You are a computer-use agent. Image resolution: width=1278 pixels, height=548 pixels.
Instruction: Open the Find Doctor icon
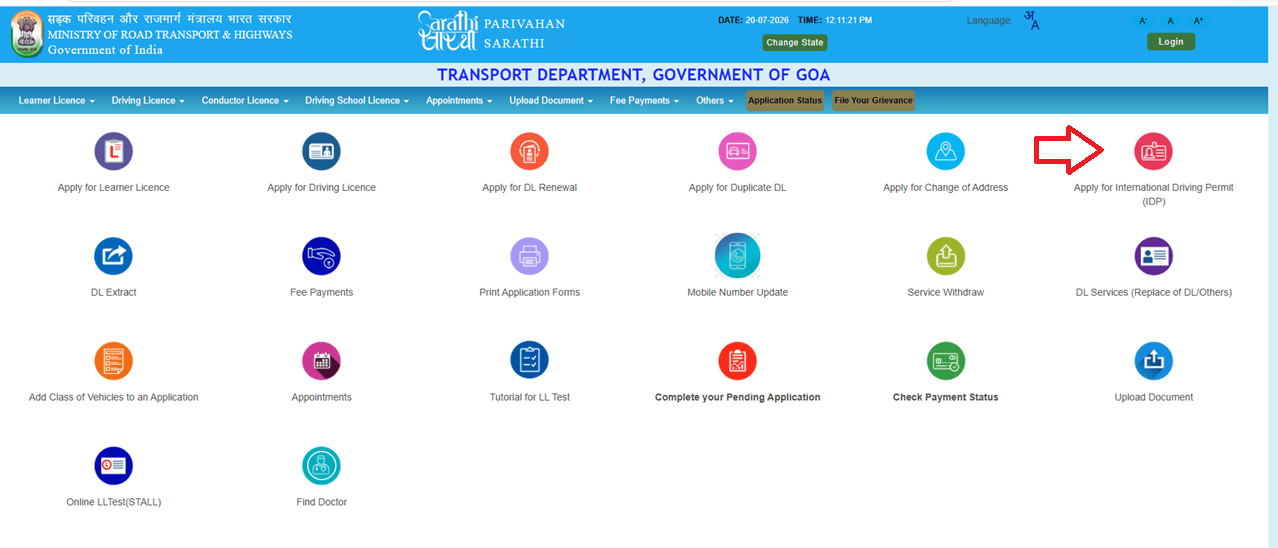tap(321, 466)
